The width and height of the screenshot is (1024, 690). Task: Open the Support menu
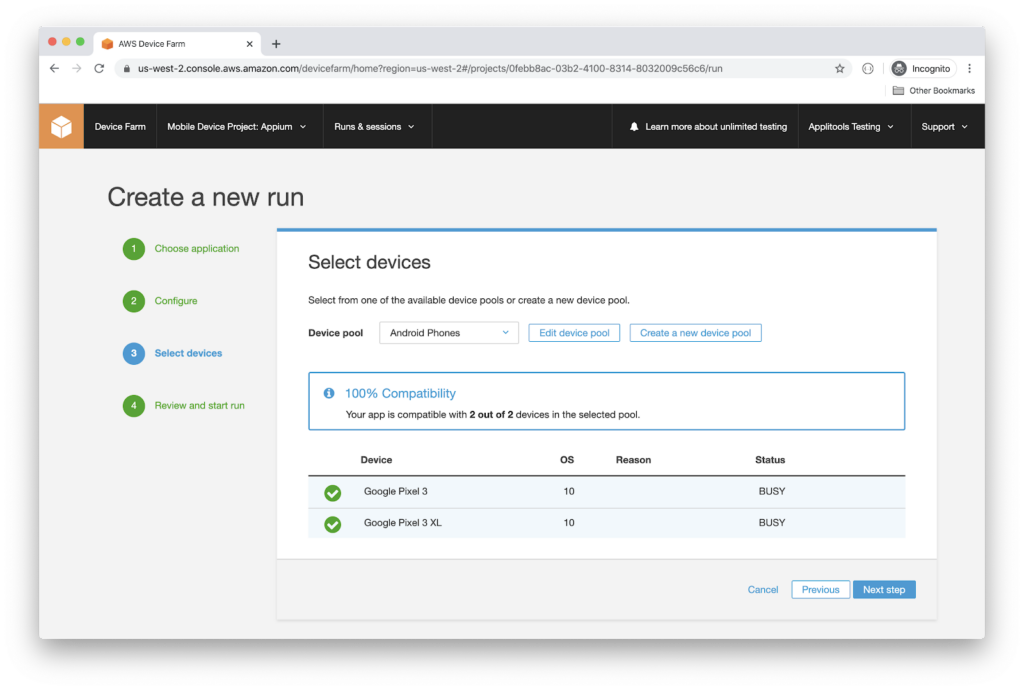coord(944,127)
